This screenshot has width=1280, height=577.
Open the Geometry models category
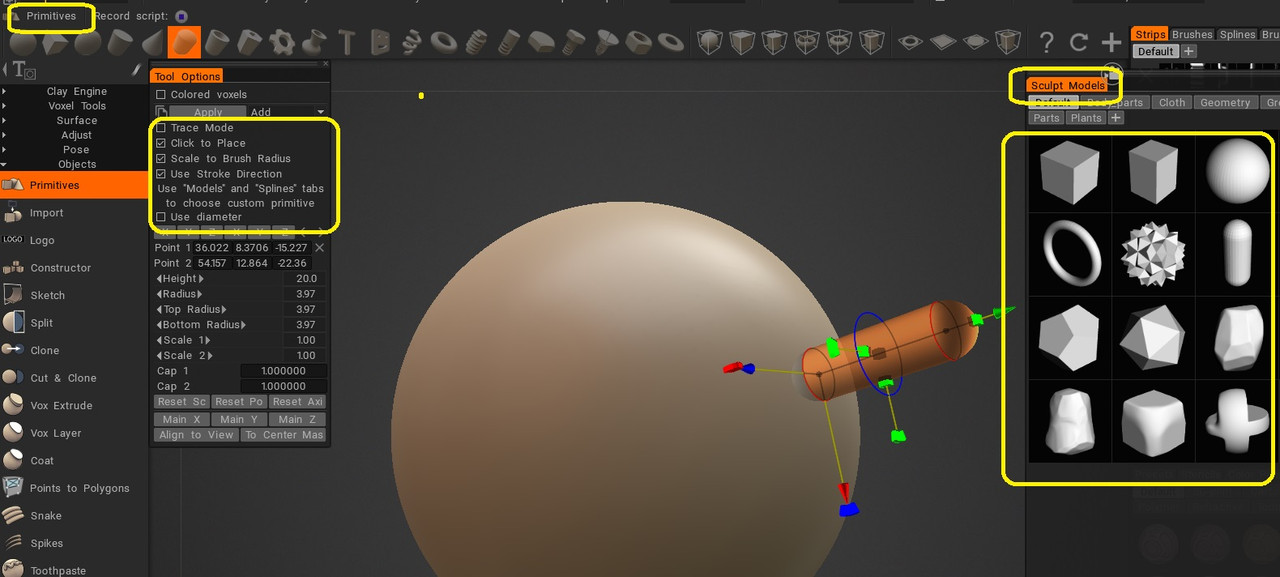tap(1225, 102)
